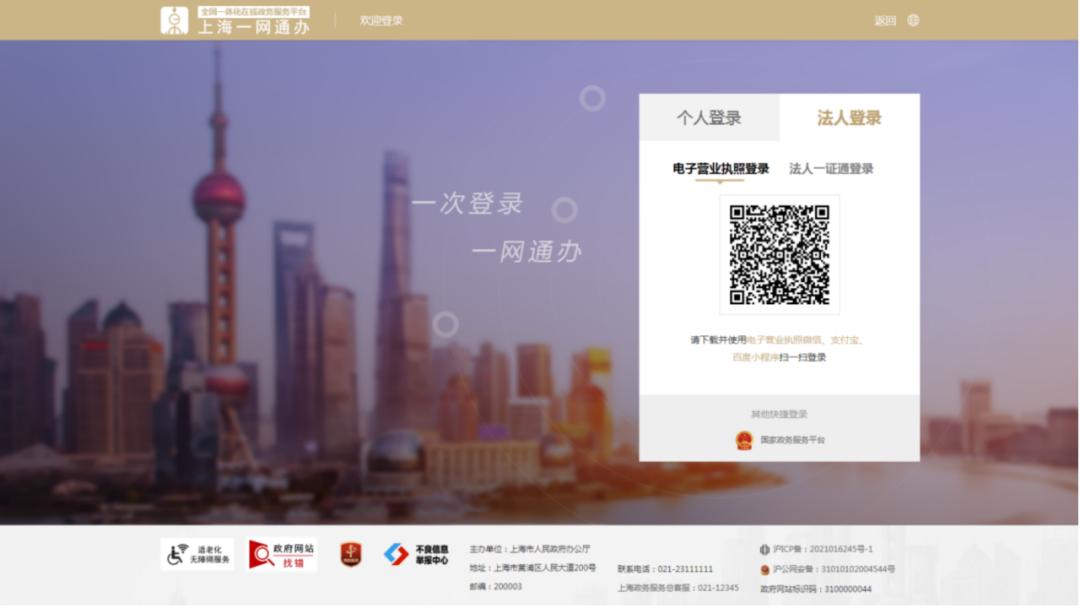Click the 联系电话：021-23111111 text
1080x608 pixels.
coord(665,569)
